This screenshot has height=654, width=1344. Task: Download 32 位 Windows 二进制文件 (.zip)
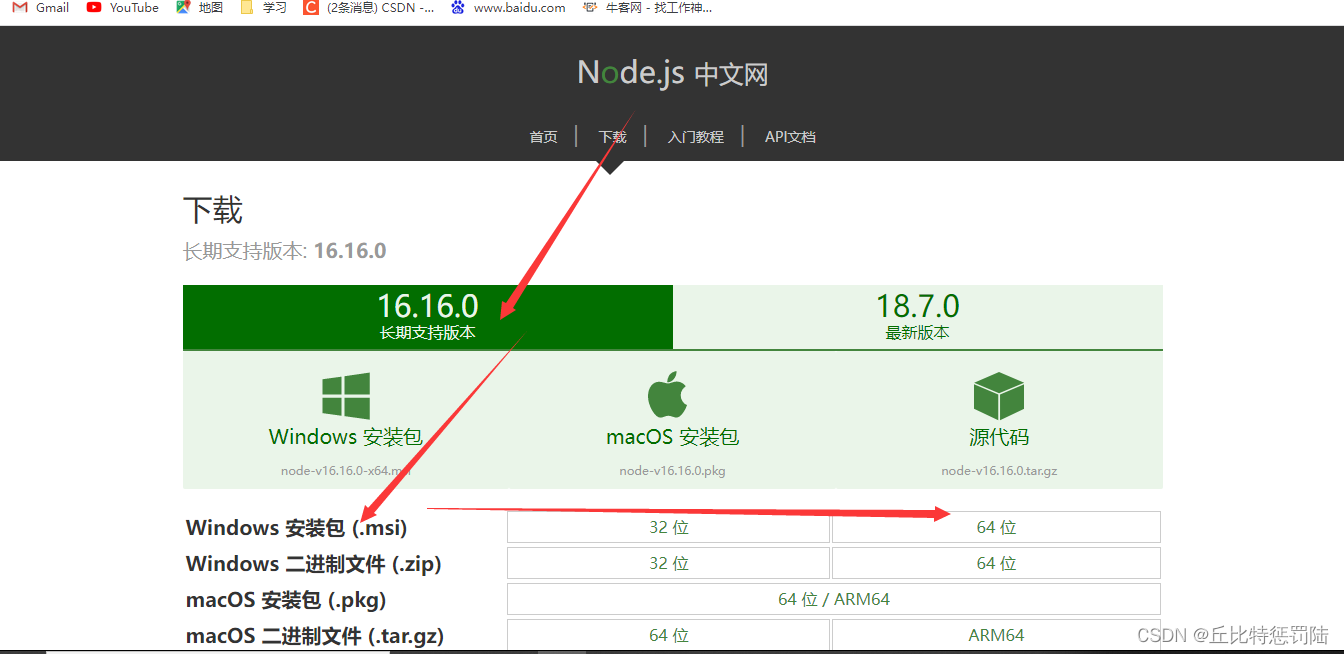coord(668,563)
